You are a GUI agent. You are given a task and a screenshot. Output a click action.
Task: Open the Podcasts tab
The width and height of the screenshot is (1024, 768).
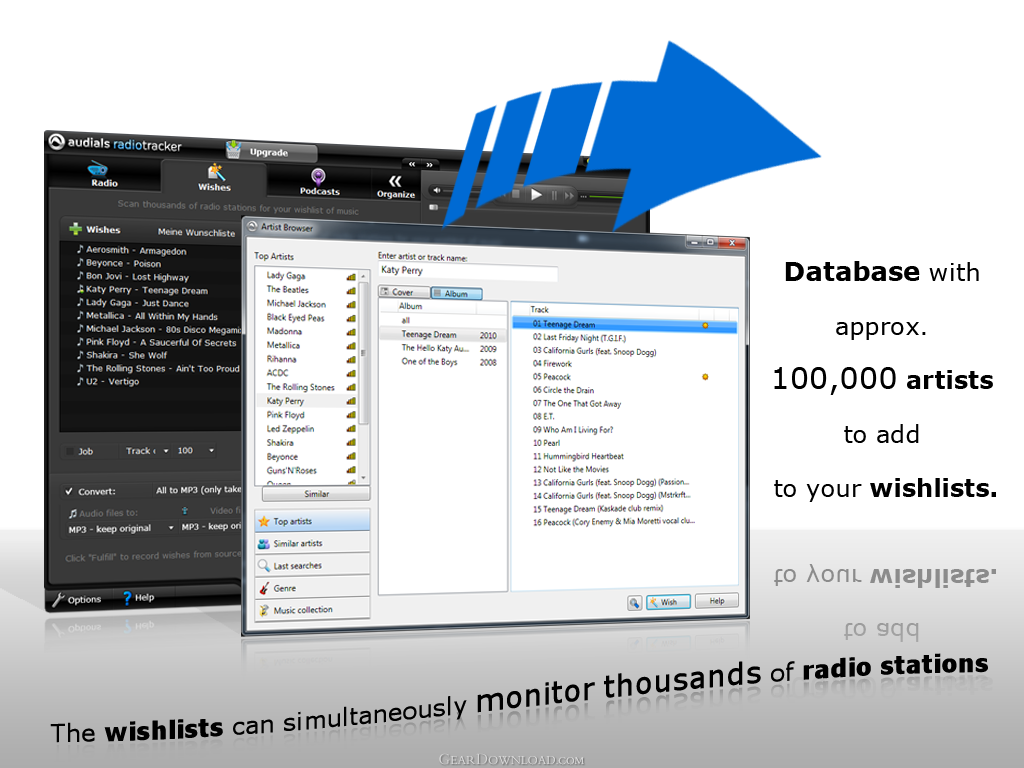point(319,182)
